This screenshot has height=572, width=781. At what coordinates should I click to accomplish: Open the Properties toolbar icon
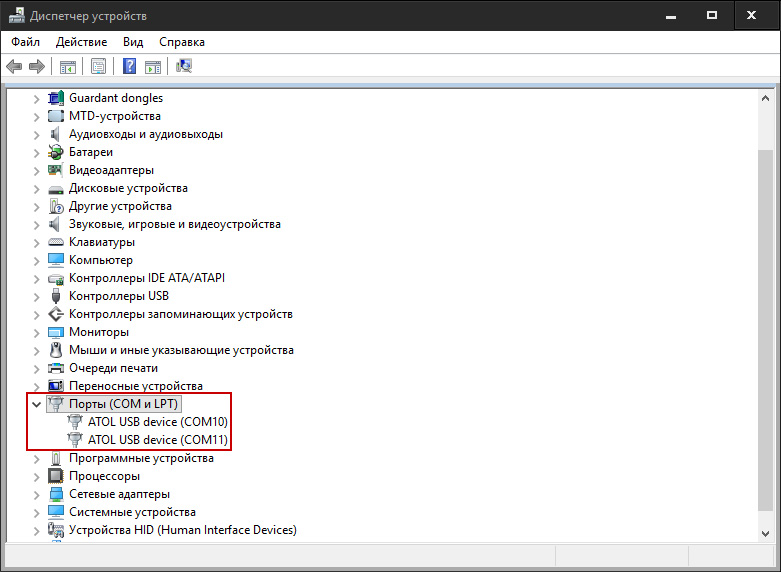[99, 66]
